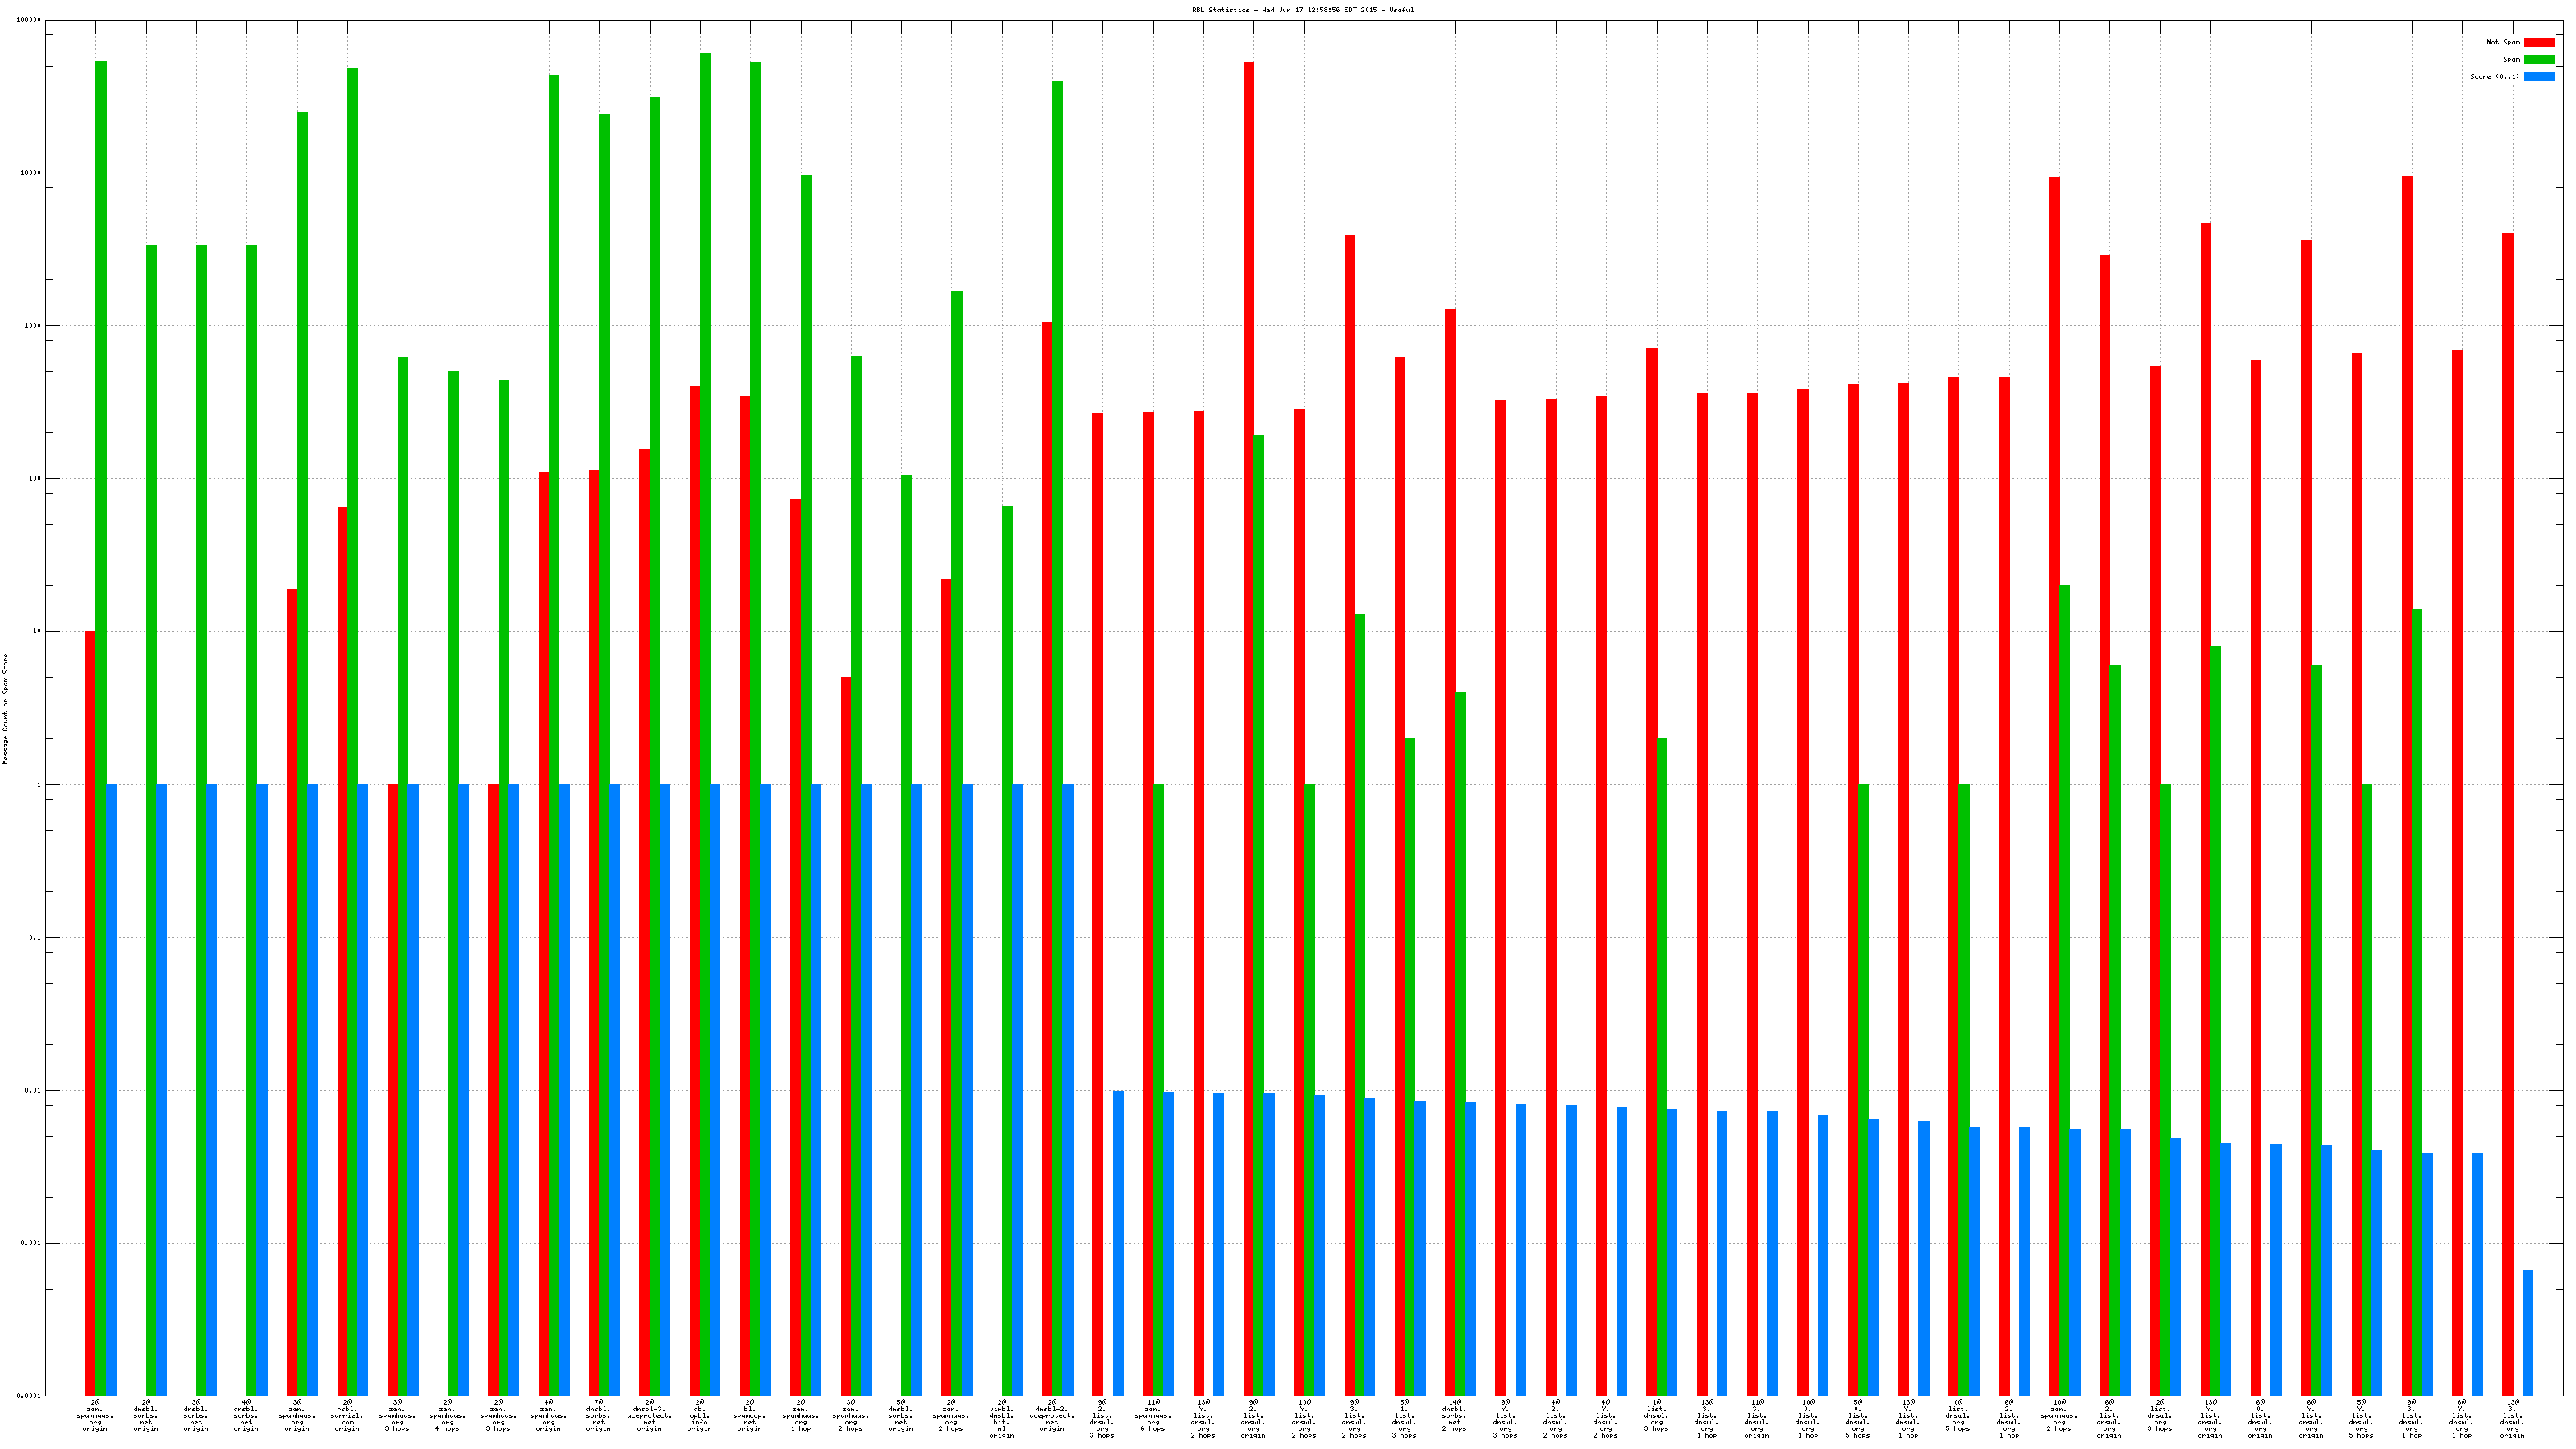
Task: Click the 0.01 tick label on the y-axis
Action: click(x=33, y=1090)
